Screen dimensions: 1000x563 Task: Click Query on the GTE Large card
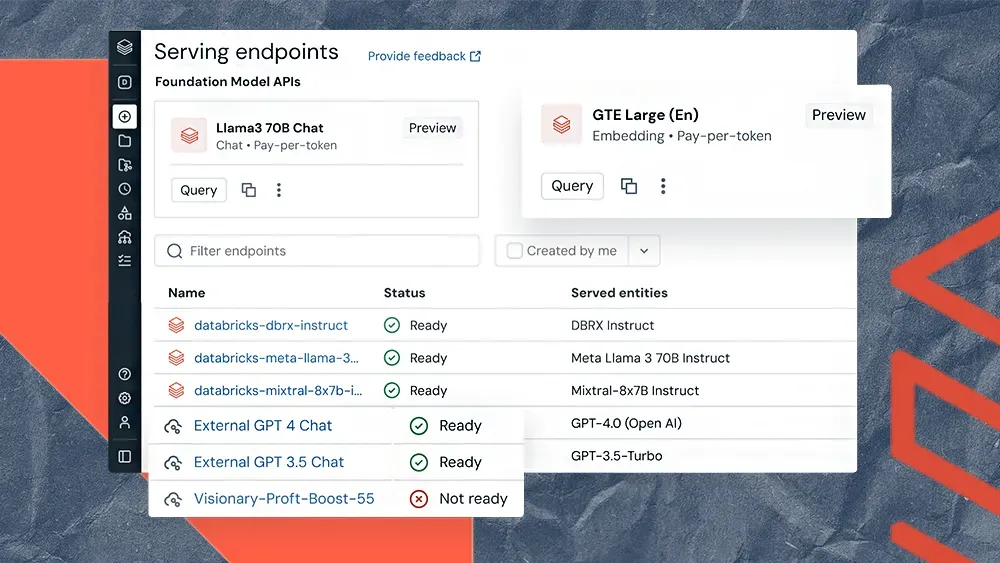[572, 186]
